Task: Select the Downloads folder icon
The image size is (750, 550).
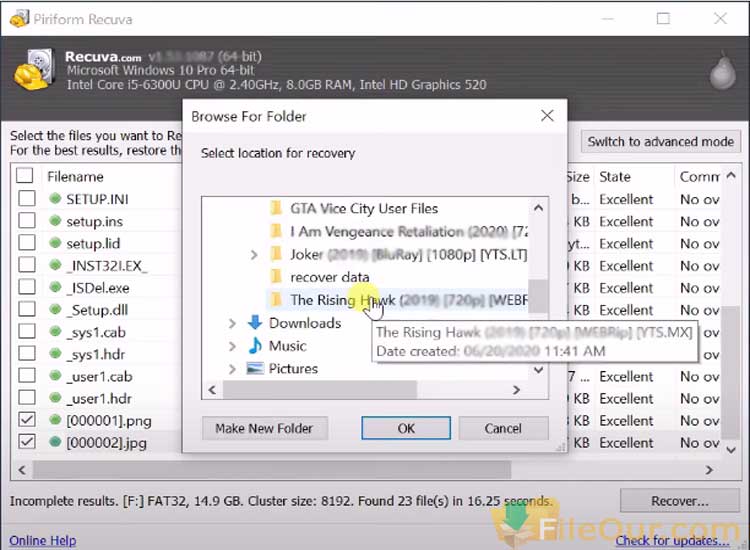Action: tap(255, 323)
